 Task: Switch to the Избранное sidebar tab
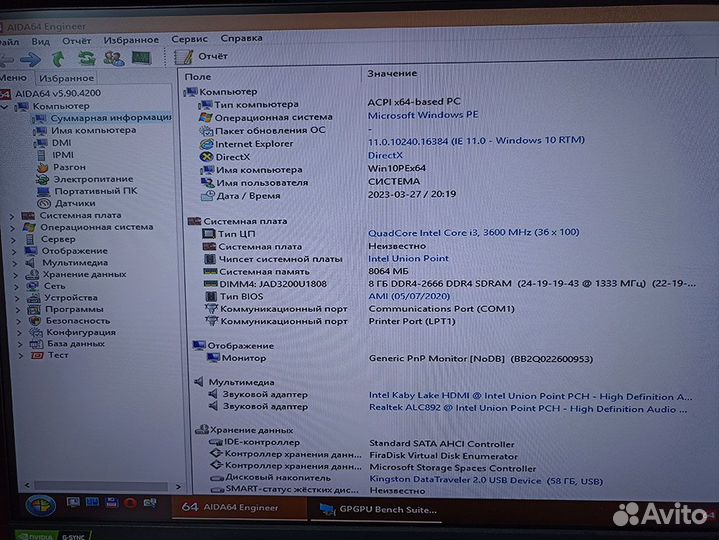(x=66, y=78)
